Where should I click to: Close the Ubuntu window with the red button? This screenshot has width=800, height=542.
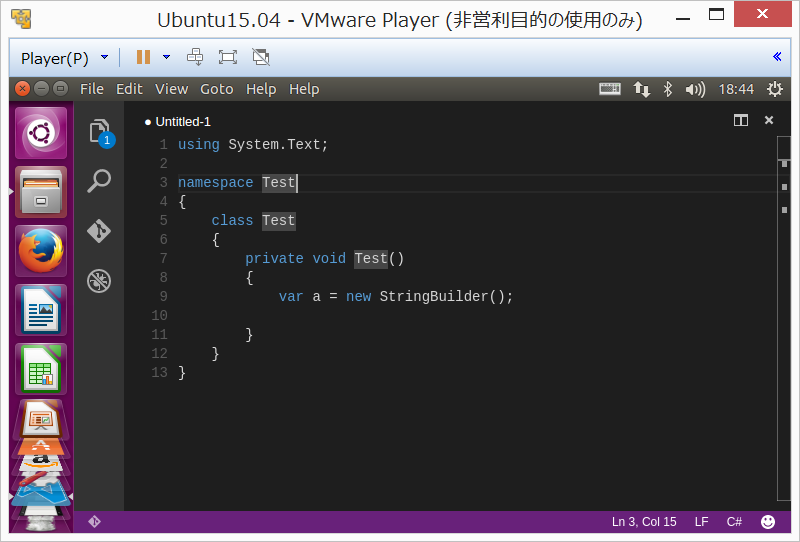22,89
